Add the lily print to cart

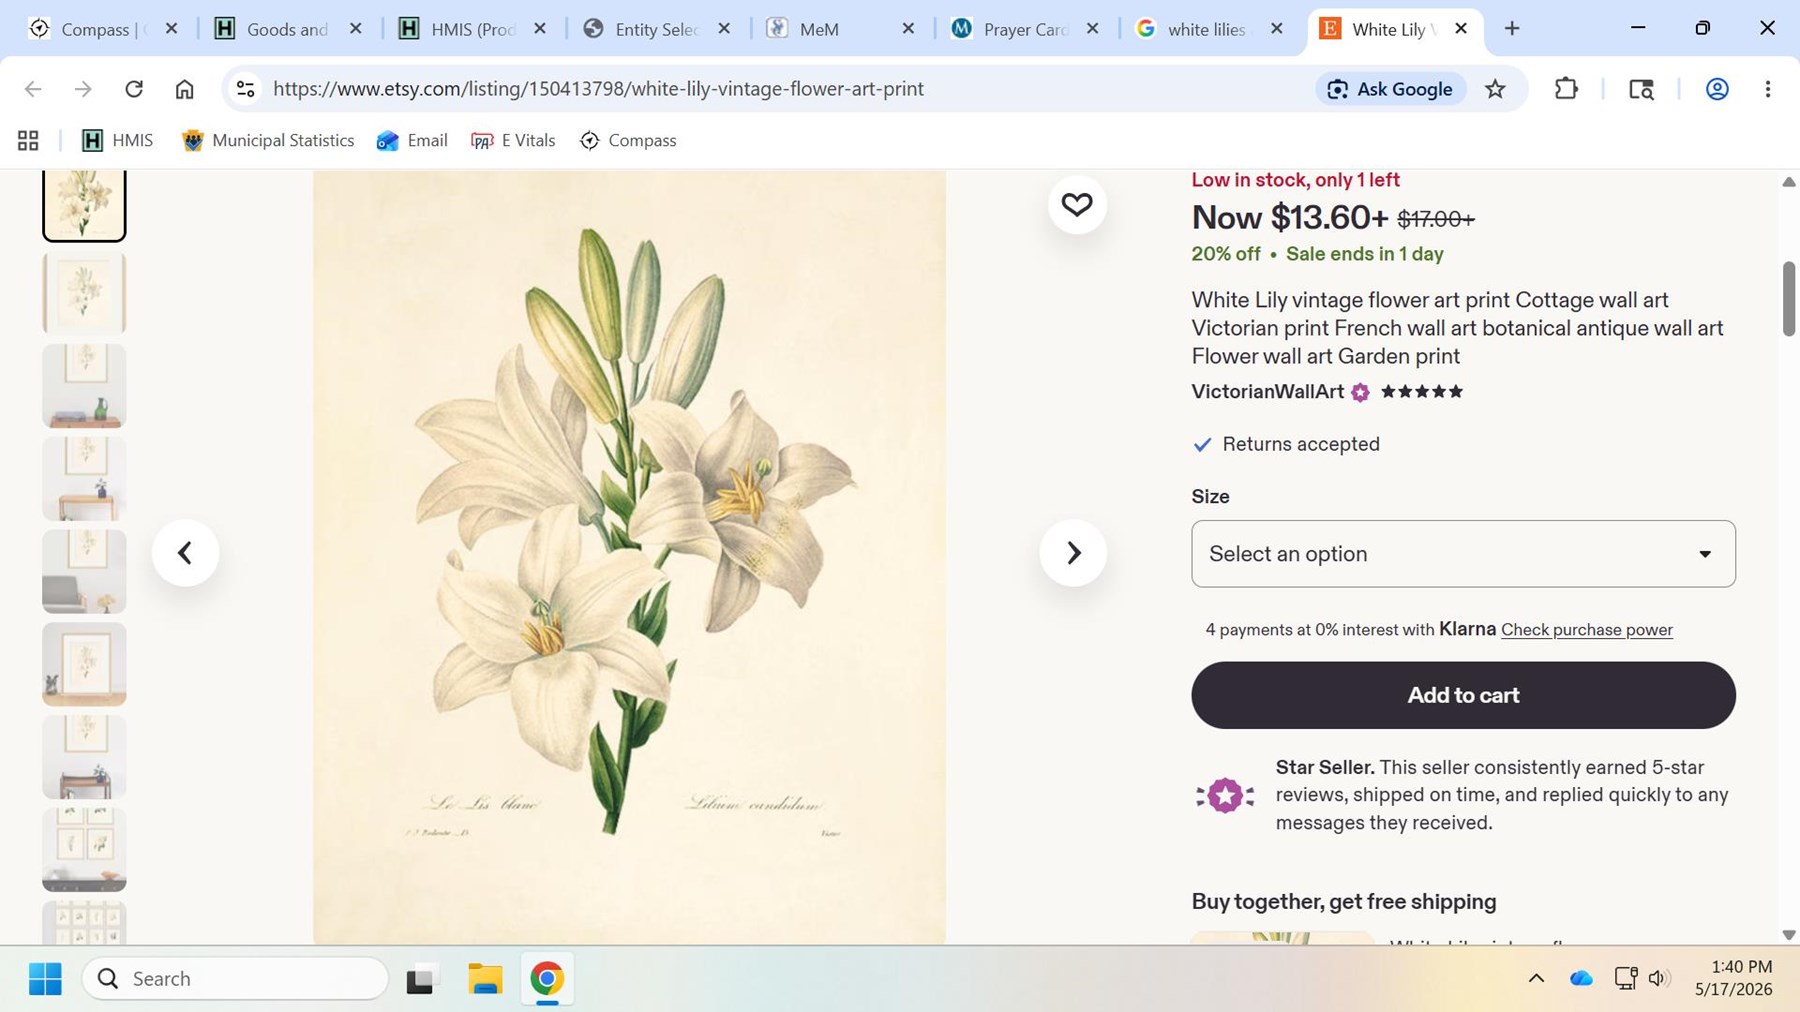1463,695
